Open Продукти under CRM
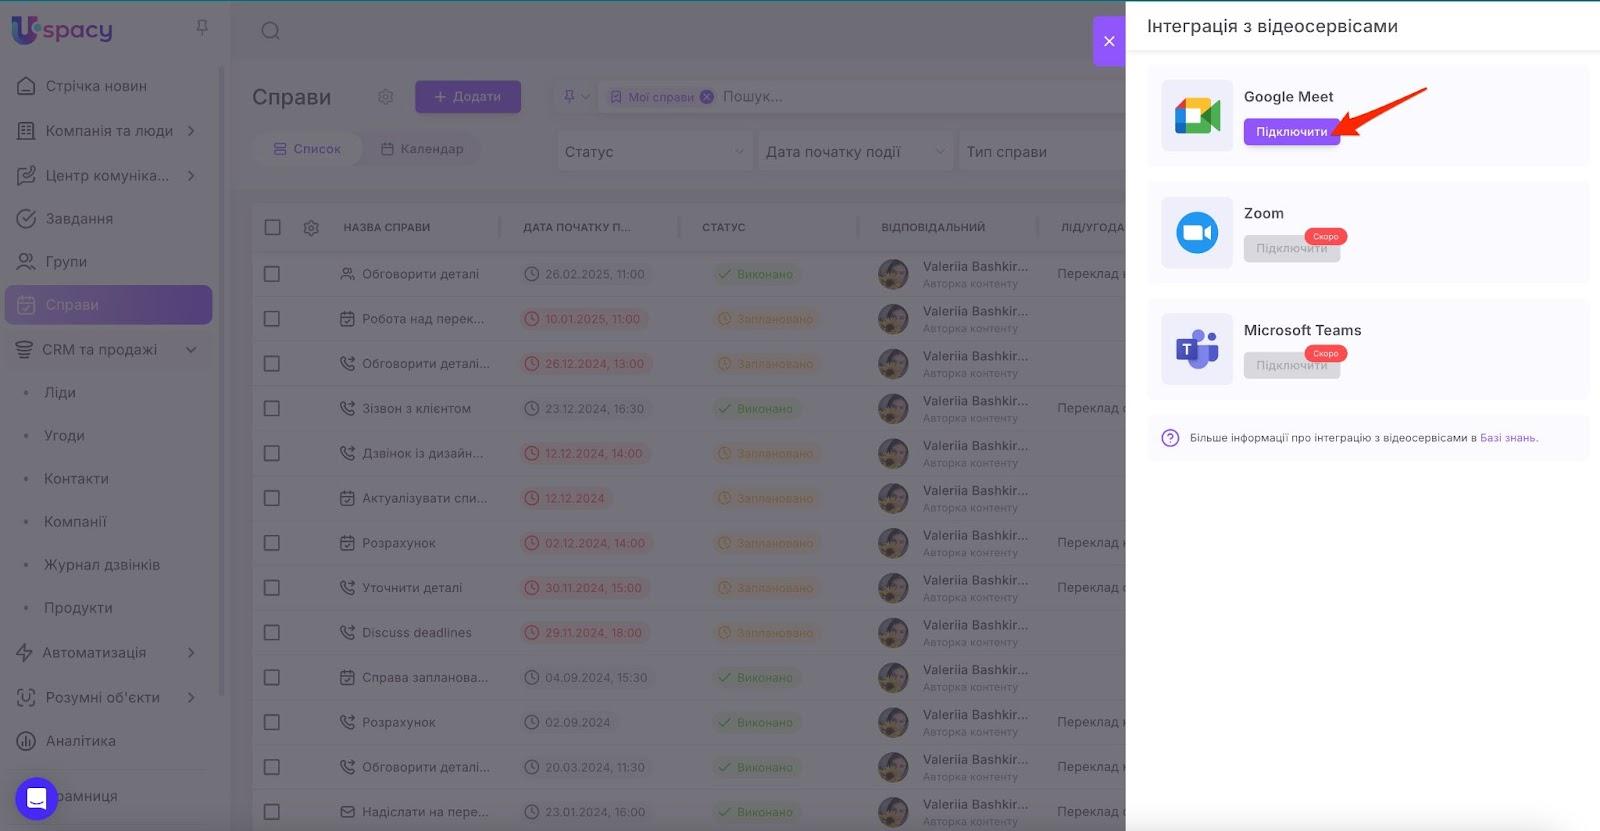The height and width of the screenshot is (831, 1600). pos(78,608)
